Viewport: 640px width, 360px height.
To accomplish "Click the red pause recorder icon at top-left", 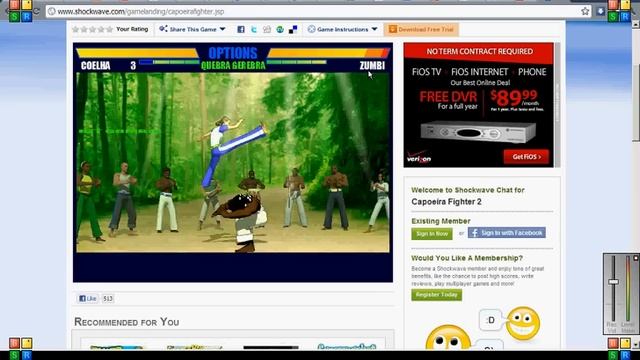I will [x=14, y=4].
